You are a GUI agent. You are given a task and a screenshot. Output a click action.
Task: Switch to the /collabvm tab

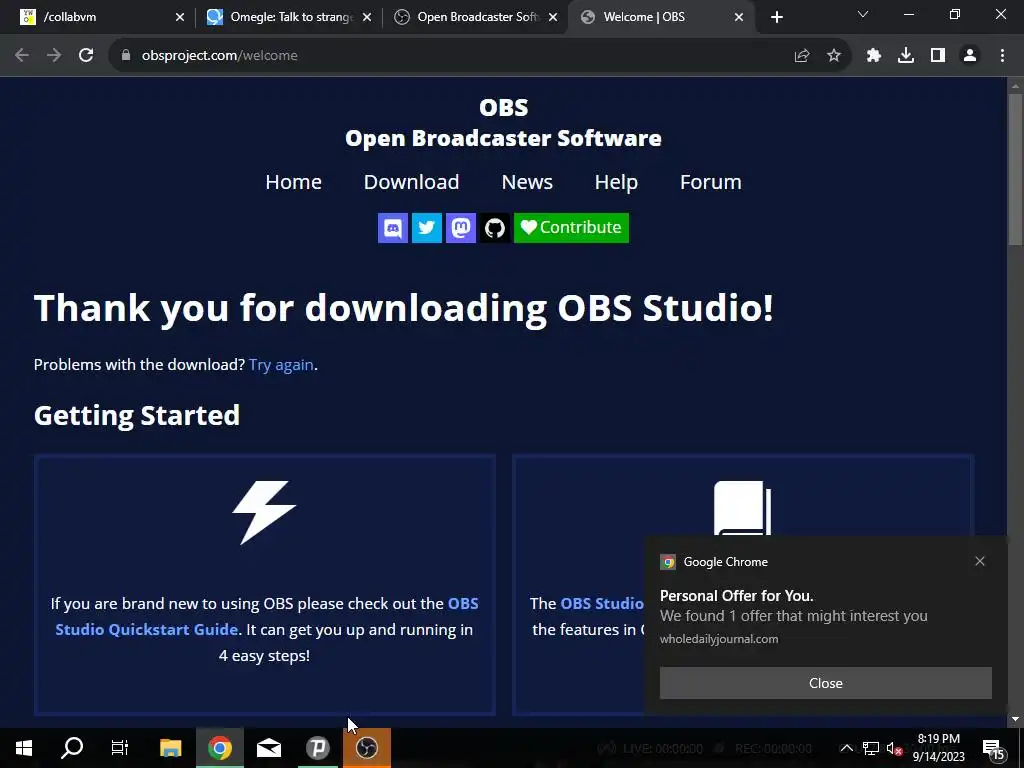click(x=98, y=17)
